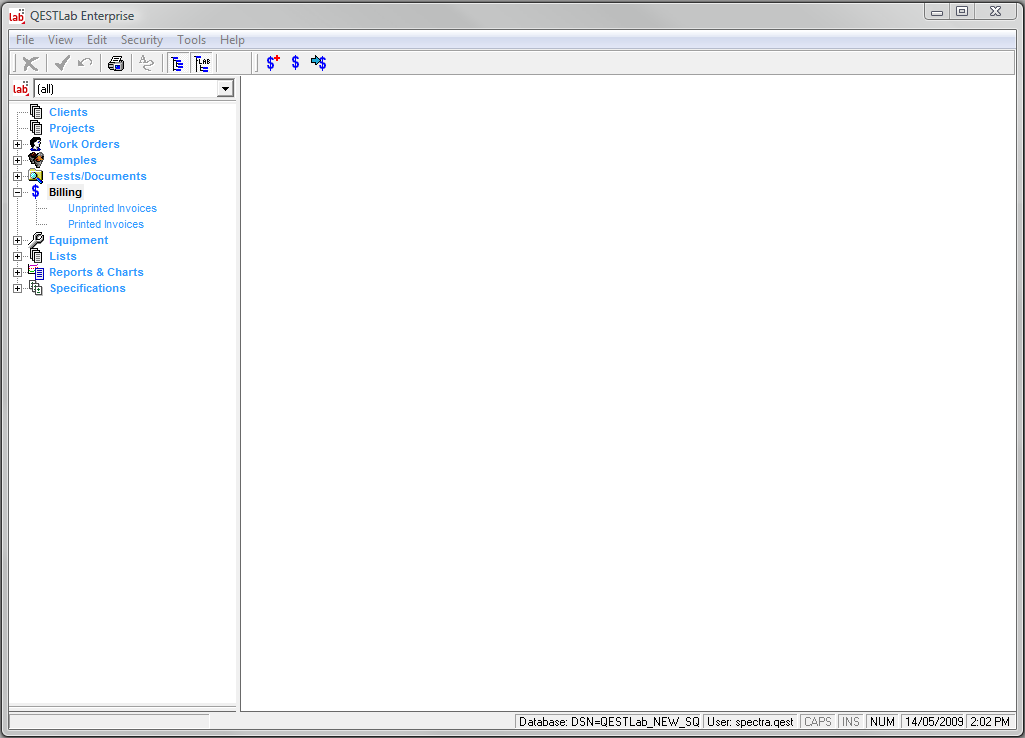The height and width of the screenshot is (738, 1025).
Task: Open the Tools menu
Action: 191,40
